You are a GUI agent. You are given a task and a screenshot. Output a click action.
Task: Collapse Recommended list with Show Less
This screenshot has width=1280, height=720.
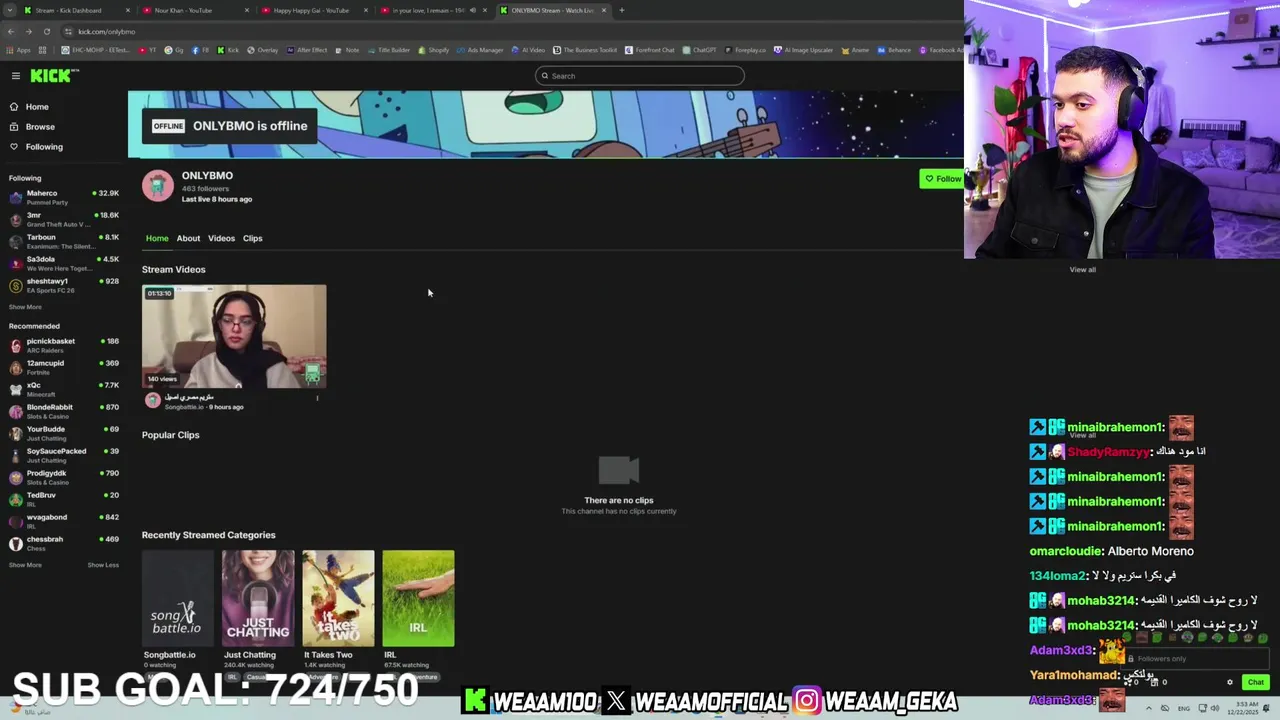pos(103,565)
